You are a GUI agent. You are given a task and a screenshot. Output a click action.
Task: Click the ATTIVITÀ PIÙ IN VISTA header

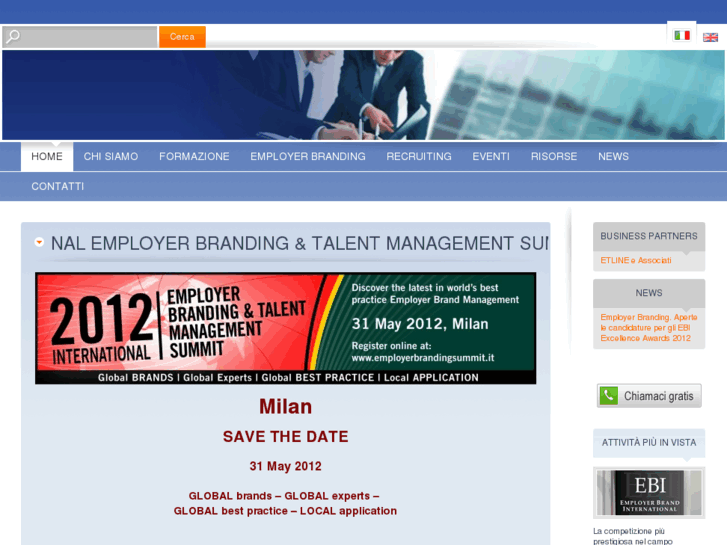[x=649, y=442]
